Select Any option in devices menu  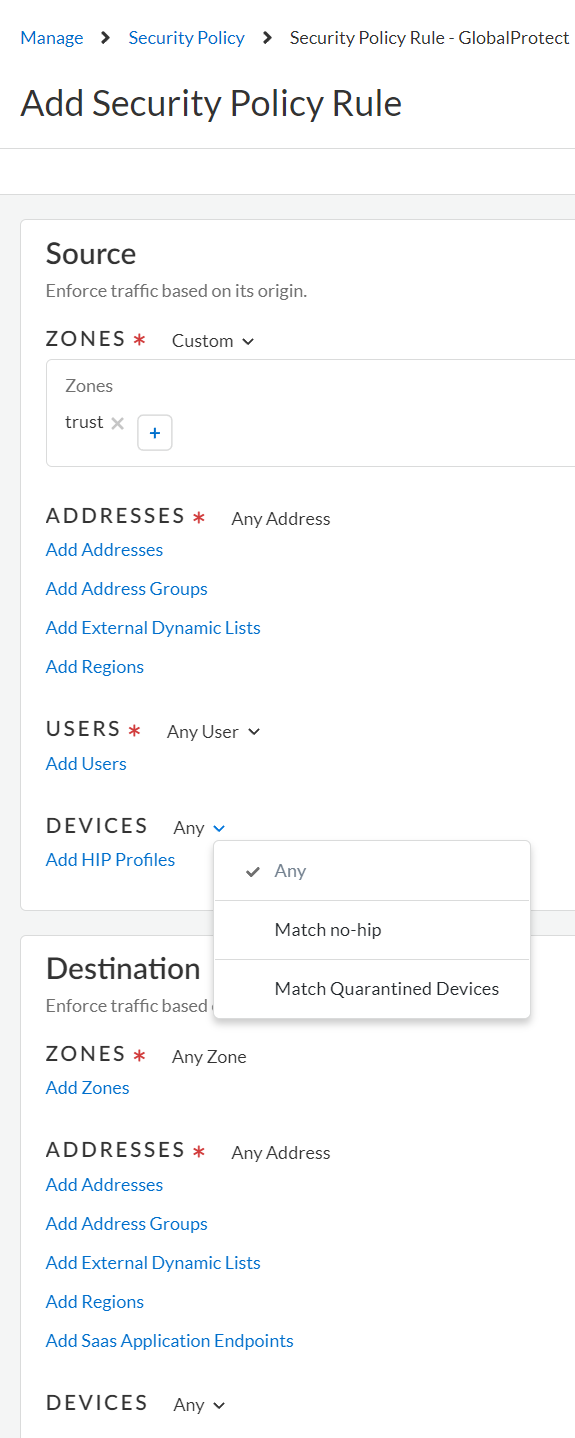pyautogui.click(x=372, y=871)
